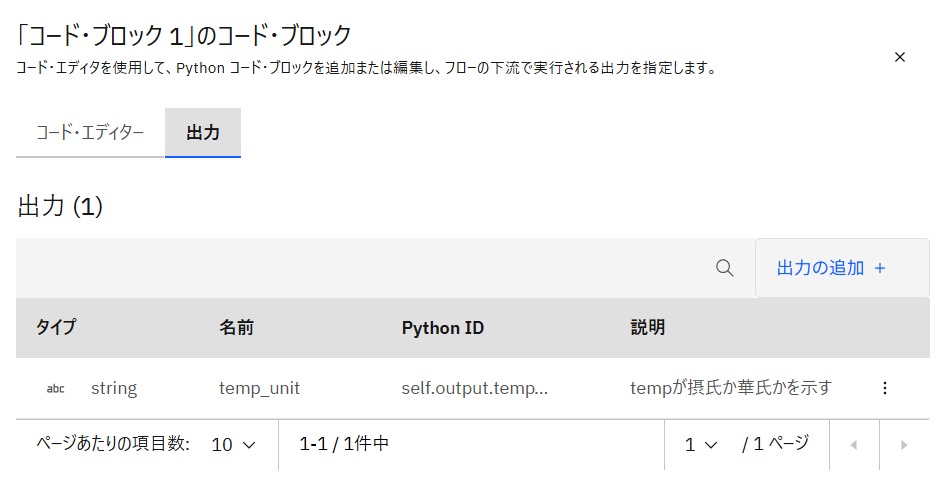
Task: Select the temp_unit name cell
Action: point(259,388)
